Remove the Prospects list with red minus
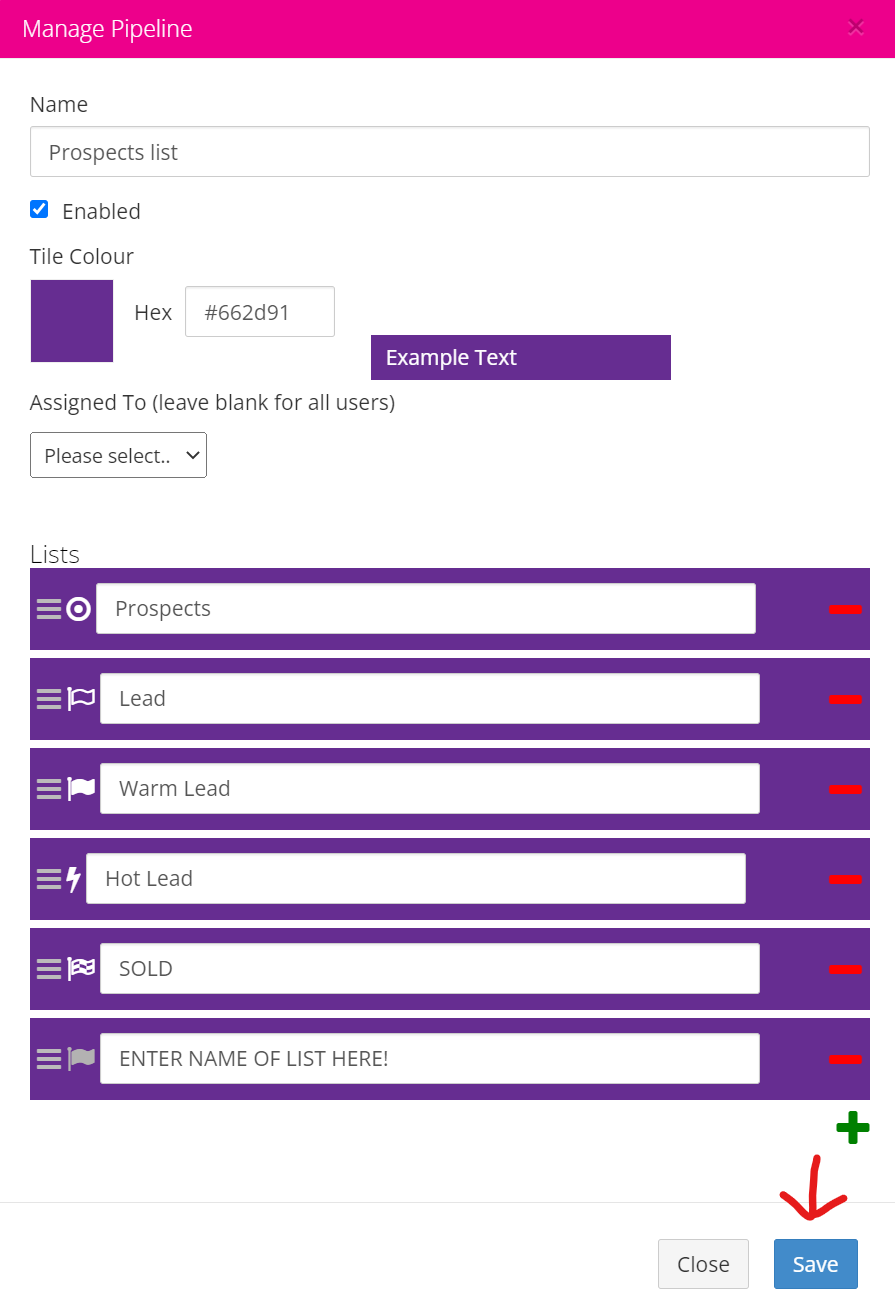The image size is (895, 1312). click(x=845, y=609)
